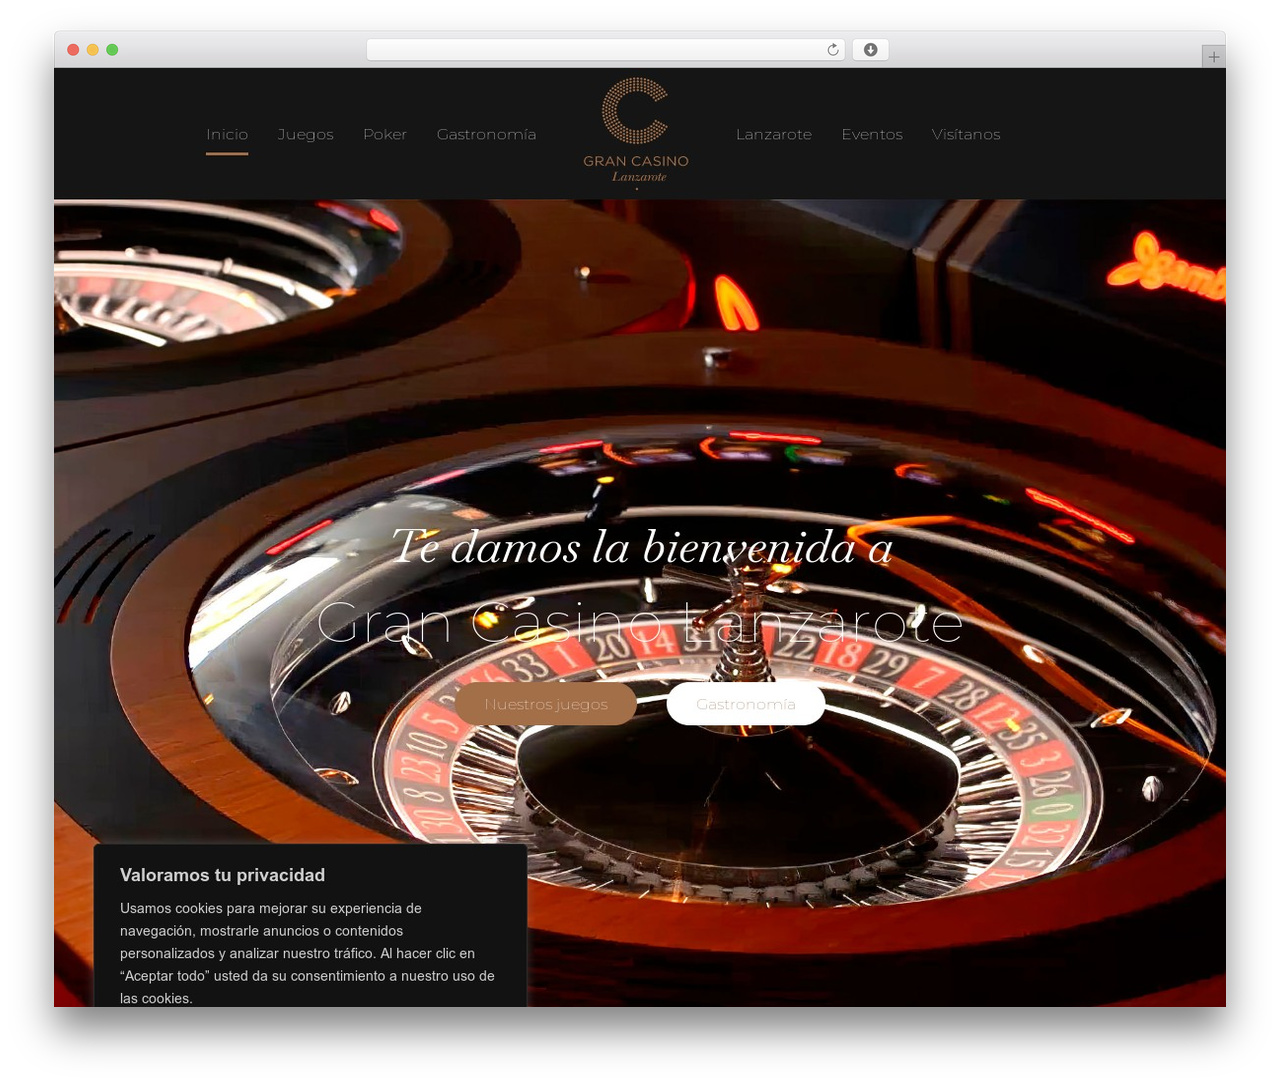Click the browser download arrow button
This screenshot has height=1084, width=1280.
click(870, 50)
